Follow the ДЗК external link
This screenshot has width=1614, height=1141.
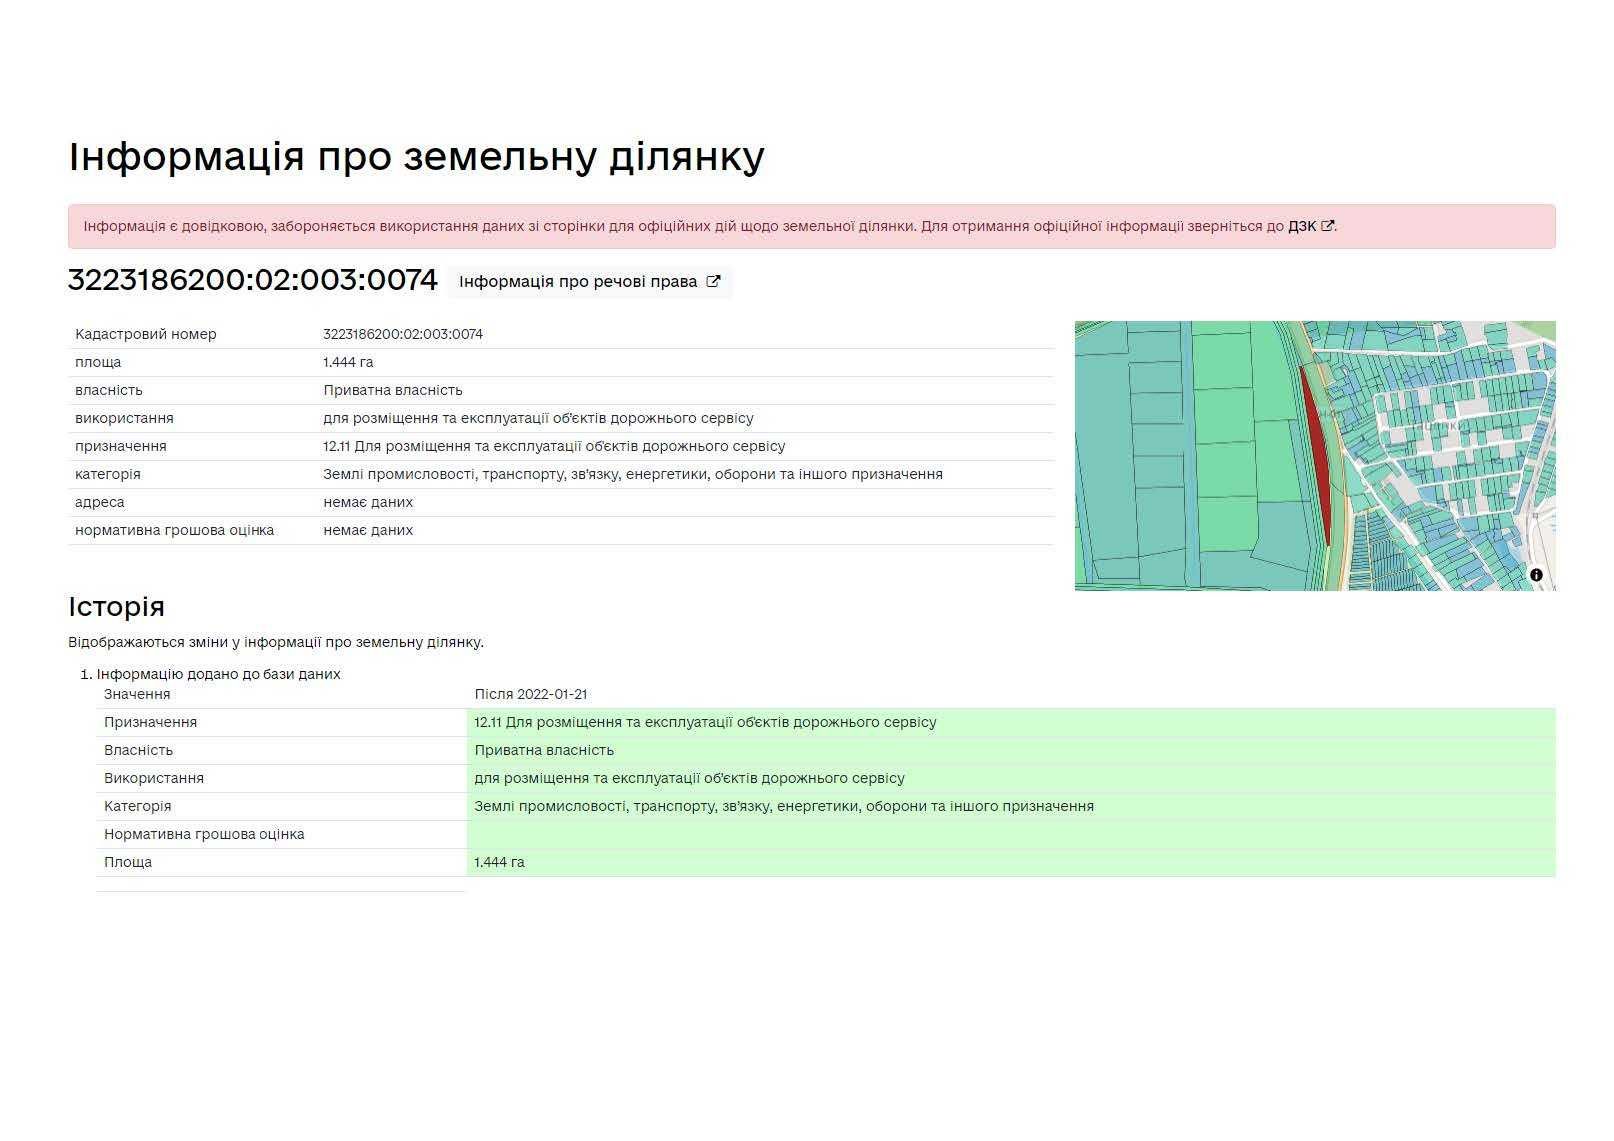(1310, 226)
